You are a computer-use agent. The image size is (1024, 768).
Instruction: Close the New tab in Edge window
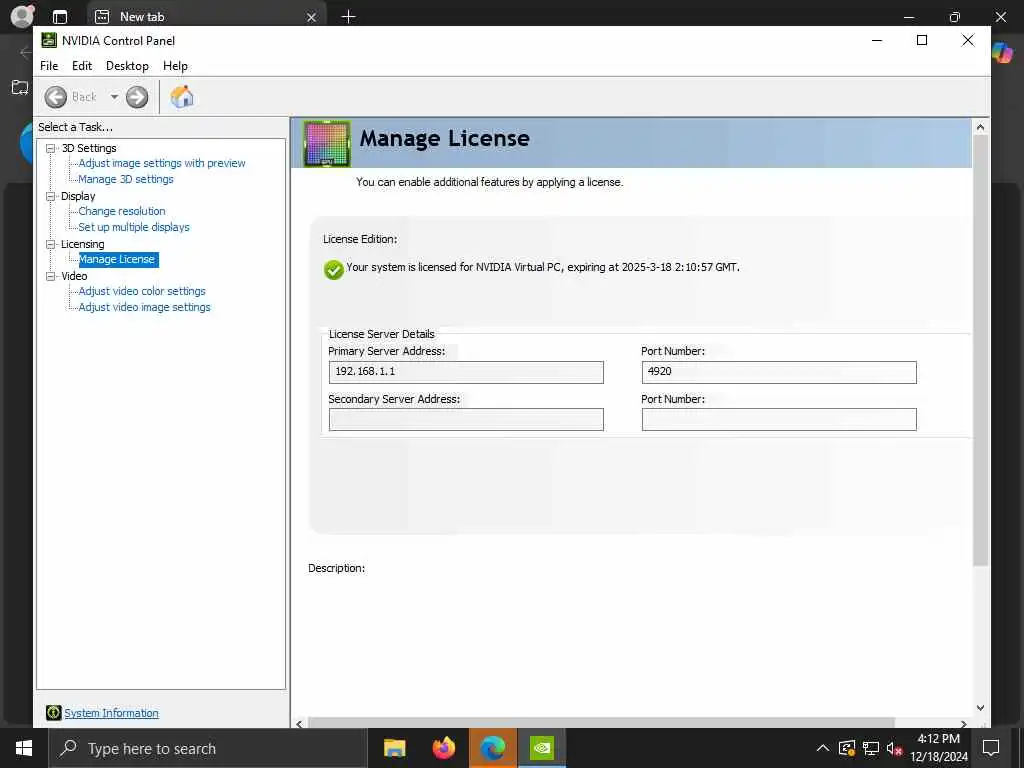[312, 18]
